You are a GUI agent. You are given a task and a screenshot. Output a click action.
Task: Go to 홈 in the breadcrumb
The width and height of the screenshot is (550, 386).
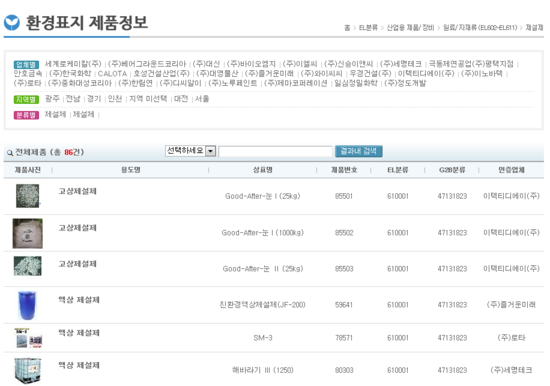[347, 27]
